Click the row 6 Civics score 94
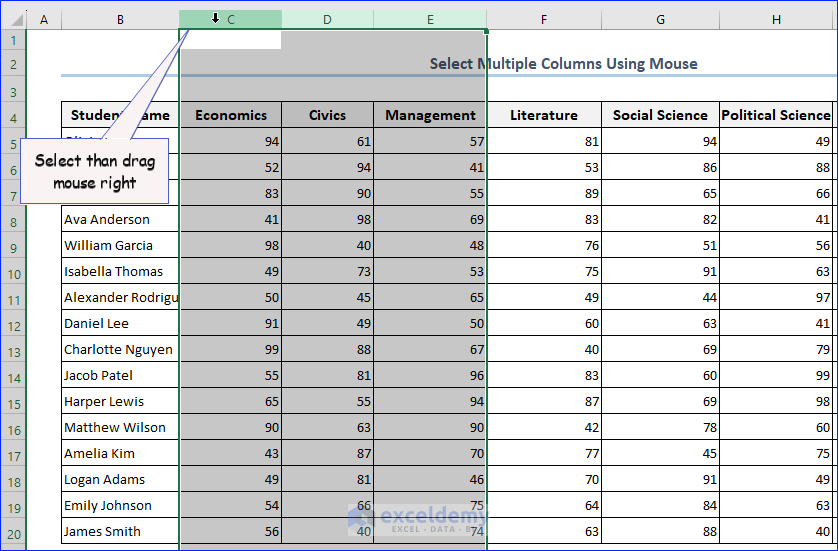The width and height of the screenshot is (838, 551). tap(328, 167)
